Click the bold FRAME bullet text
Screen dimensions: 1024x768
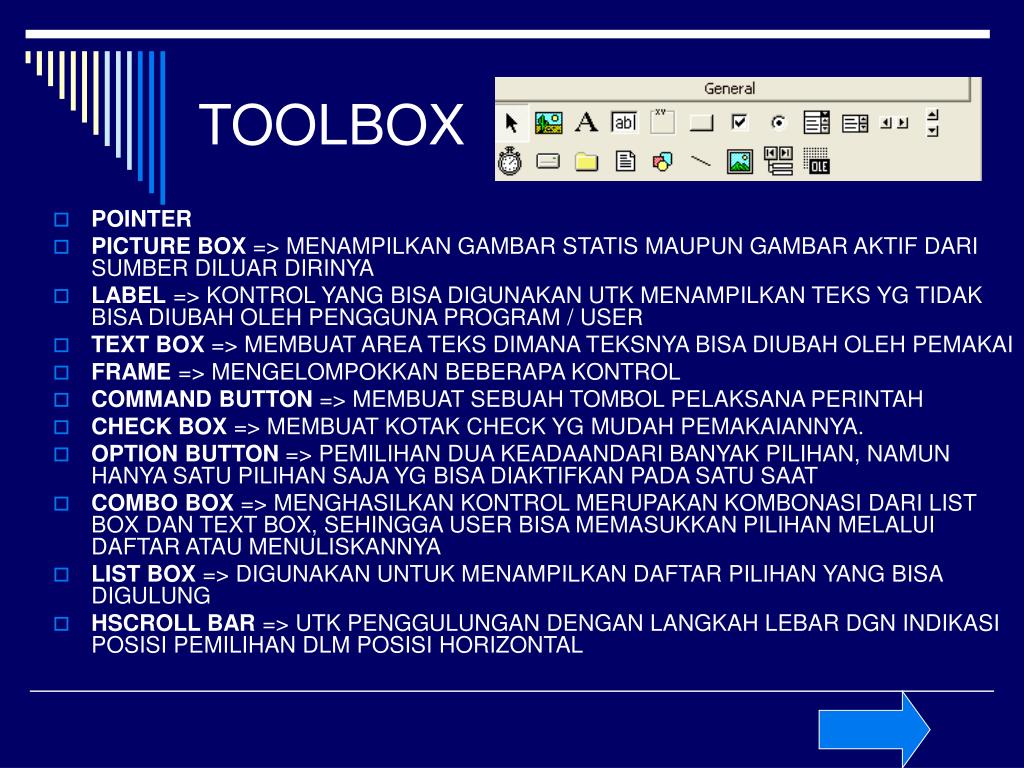[131, 372]
